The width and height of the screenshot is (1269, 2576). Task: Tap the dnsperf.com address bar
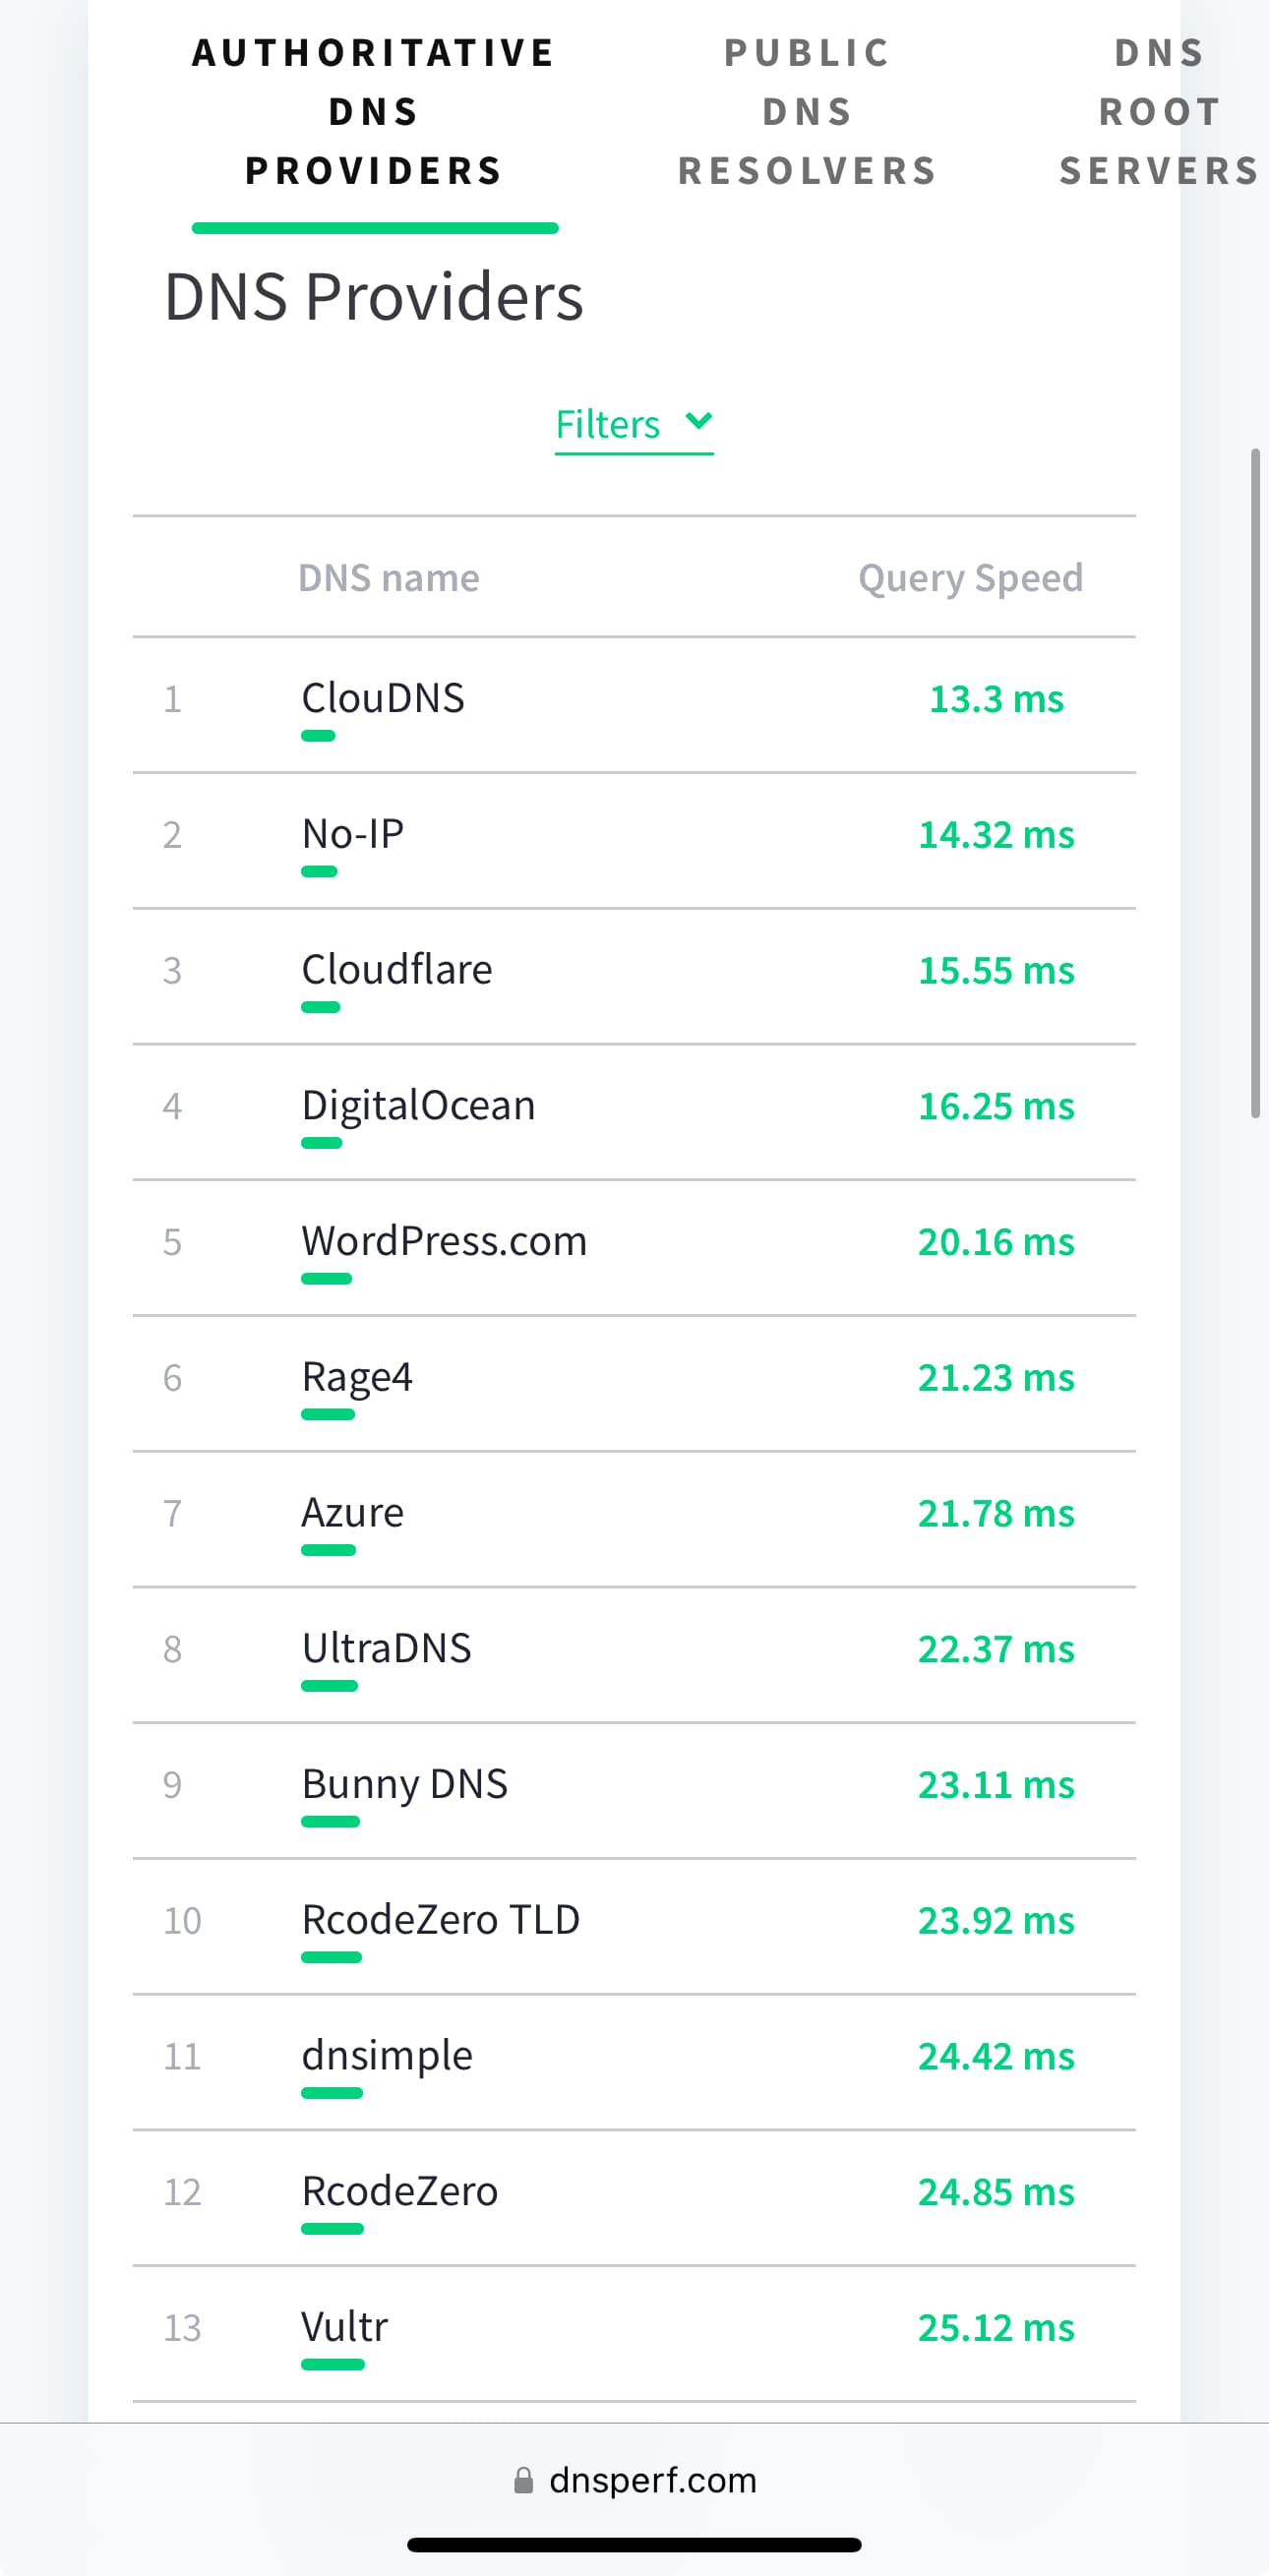point(634,2480)
